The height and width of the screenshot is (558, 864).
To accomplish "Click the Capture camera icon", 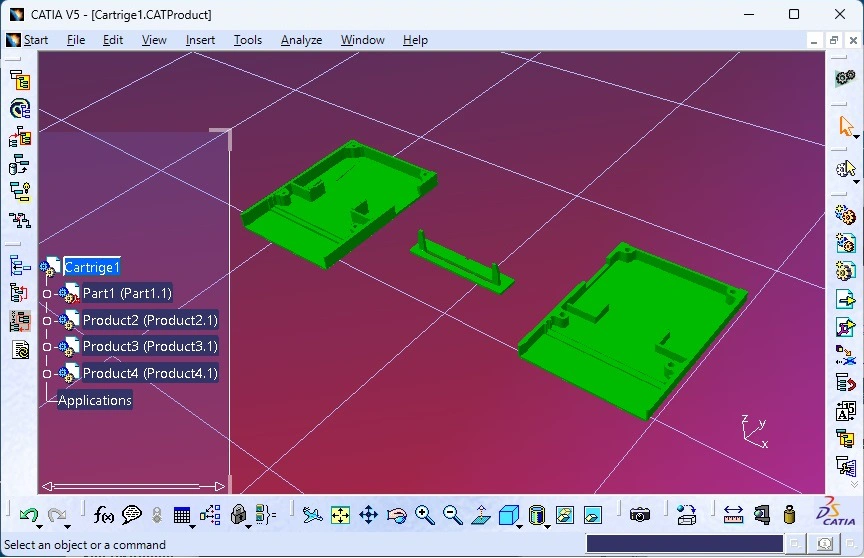I will click(x=639, y=515).
